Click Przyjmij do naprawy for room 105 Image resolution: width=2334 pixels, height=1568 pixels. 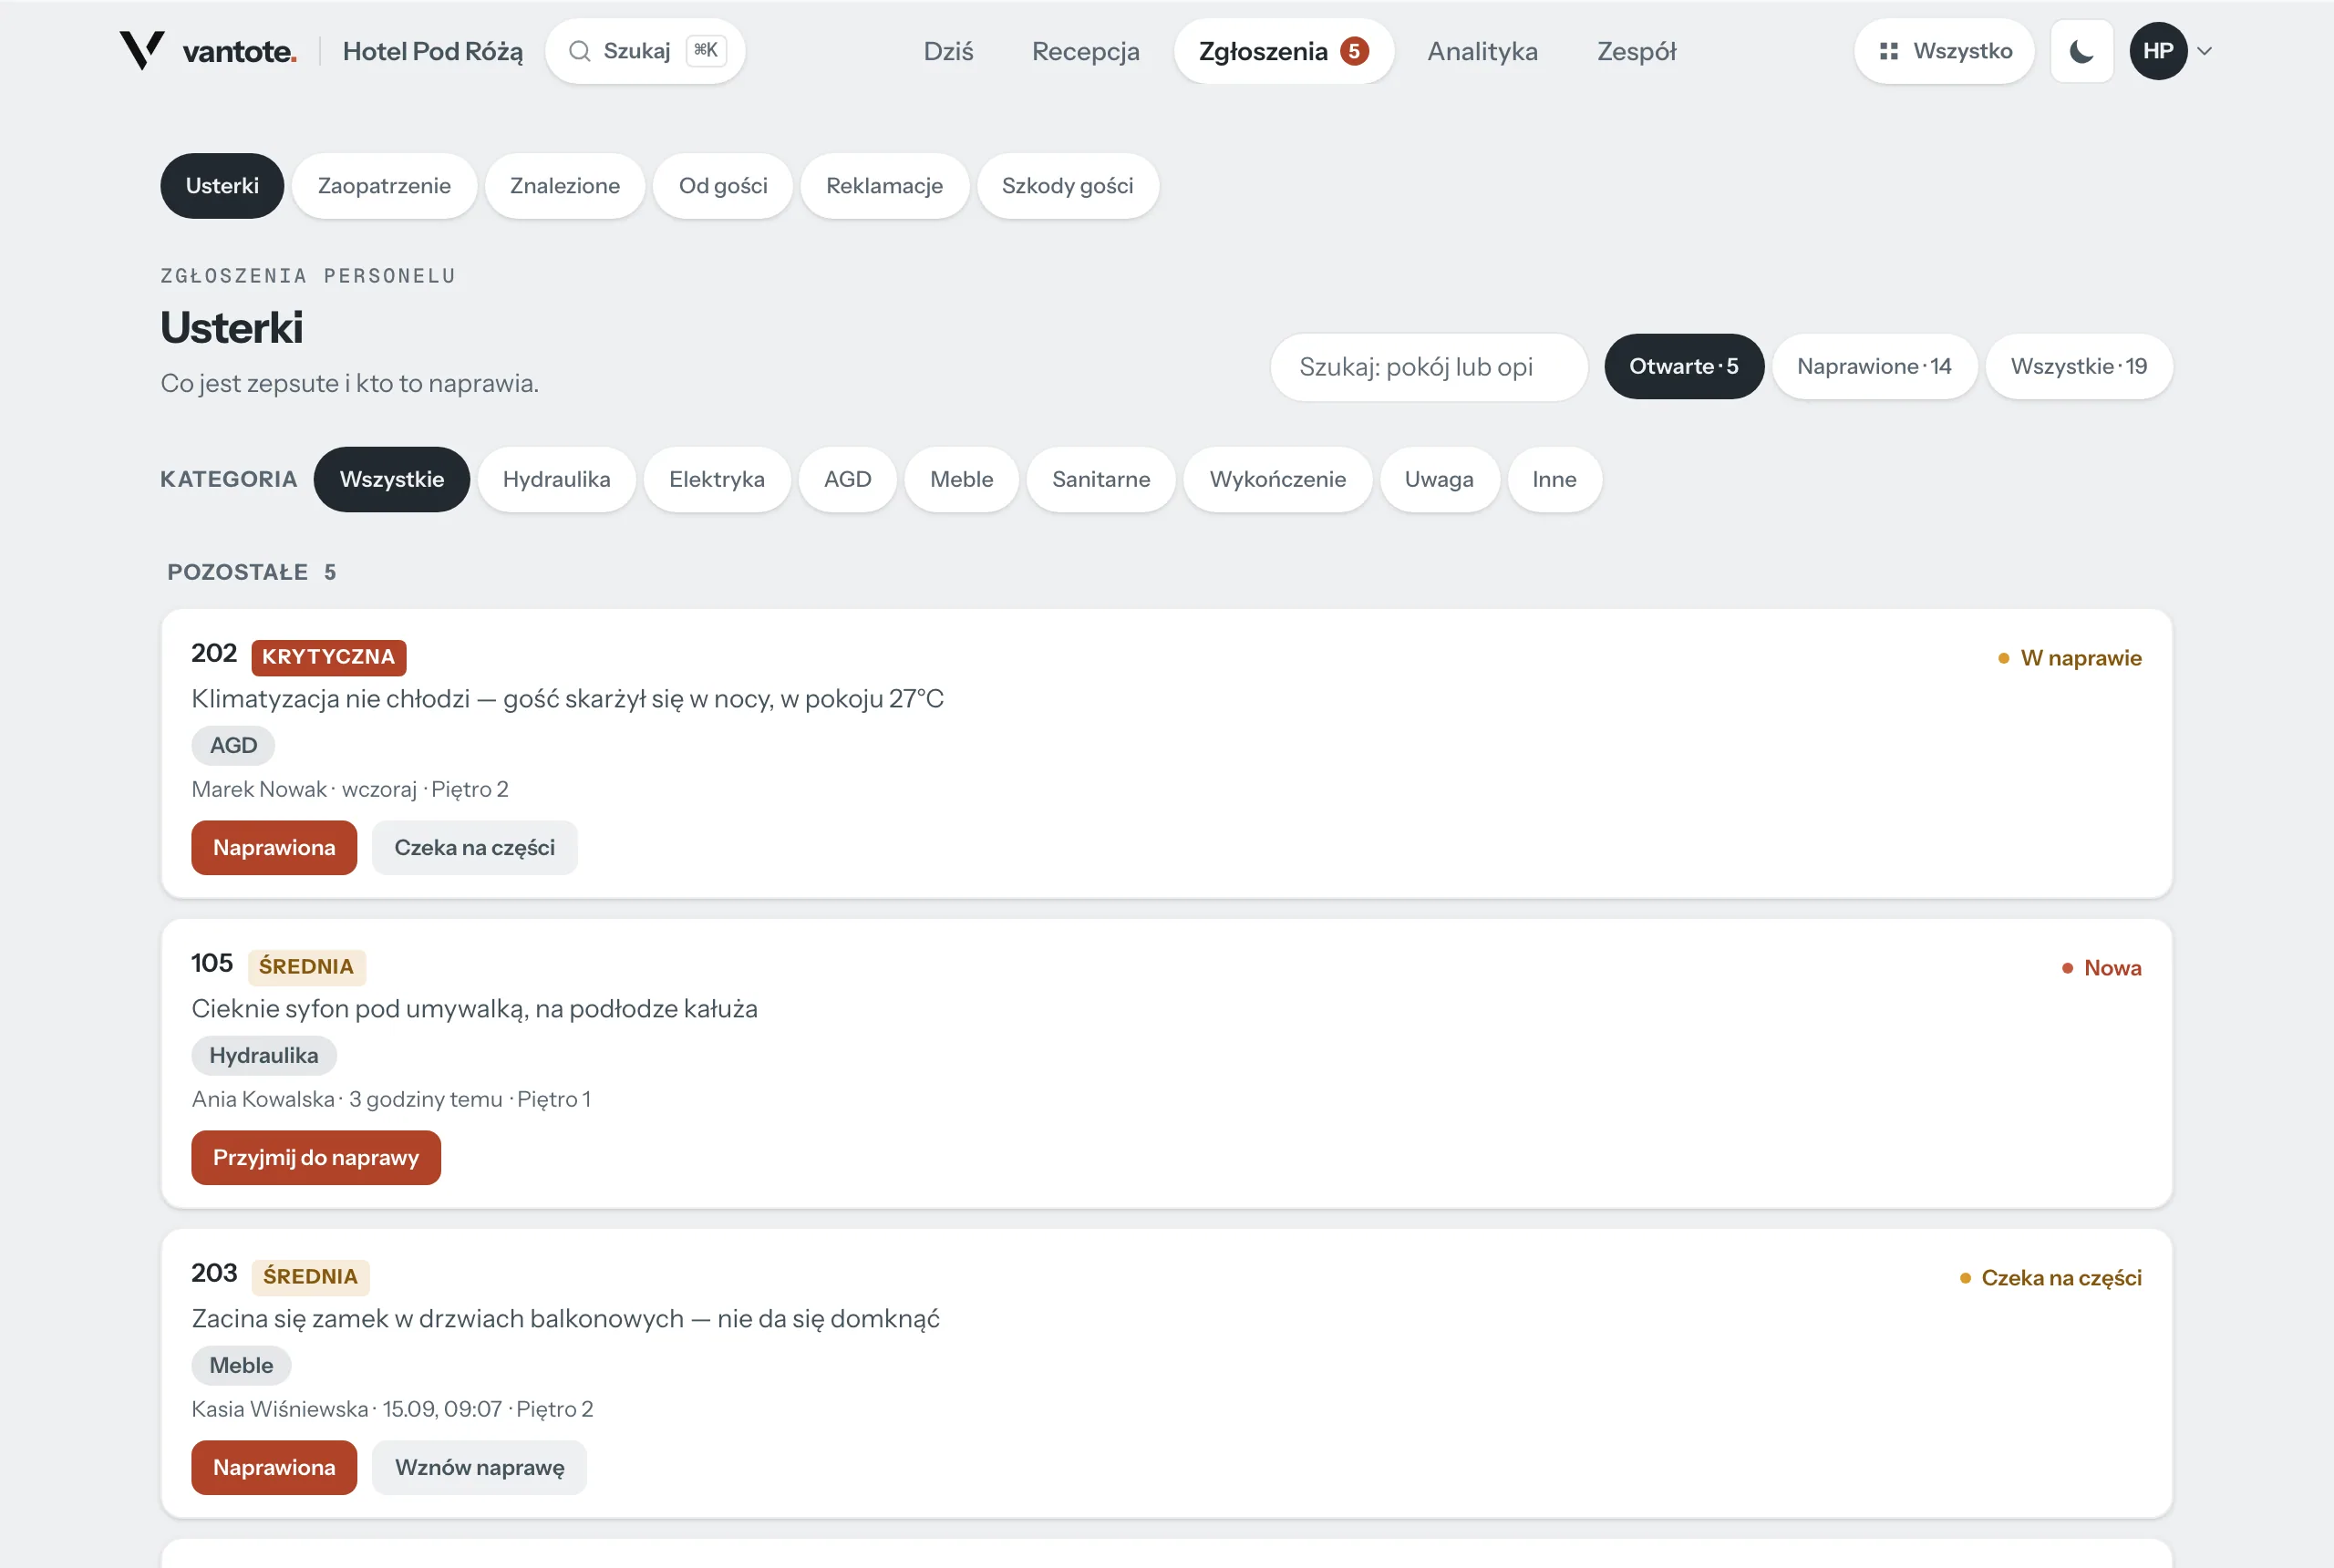[x=316, y=1158]
